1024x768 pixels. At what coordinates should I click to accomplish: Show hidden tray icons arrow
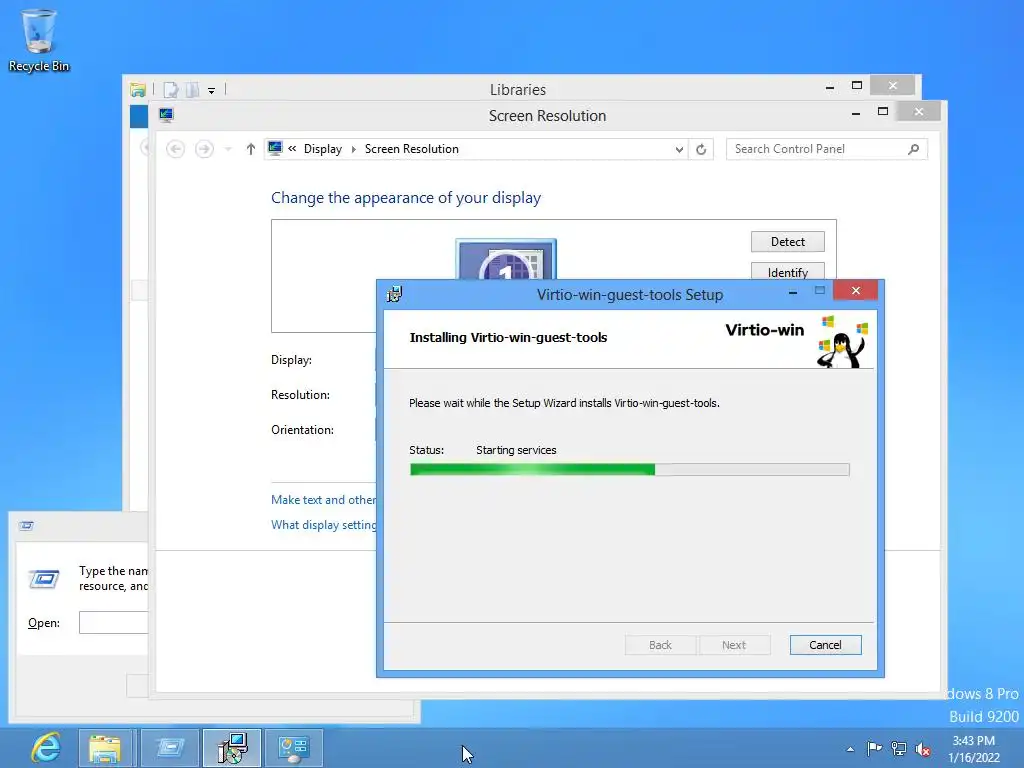pos(850,749)
